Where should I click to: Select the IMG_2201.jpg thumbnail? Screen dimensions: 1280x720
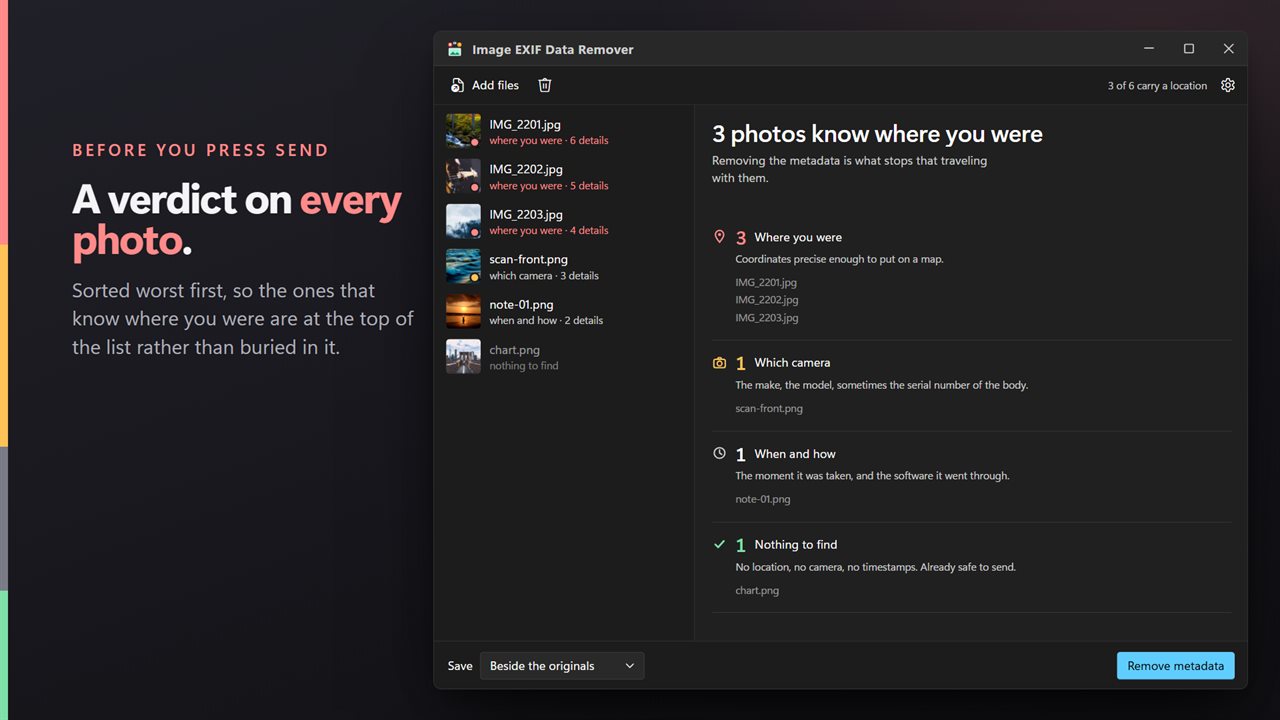tap(463, 131)
